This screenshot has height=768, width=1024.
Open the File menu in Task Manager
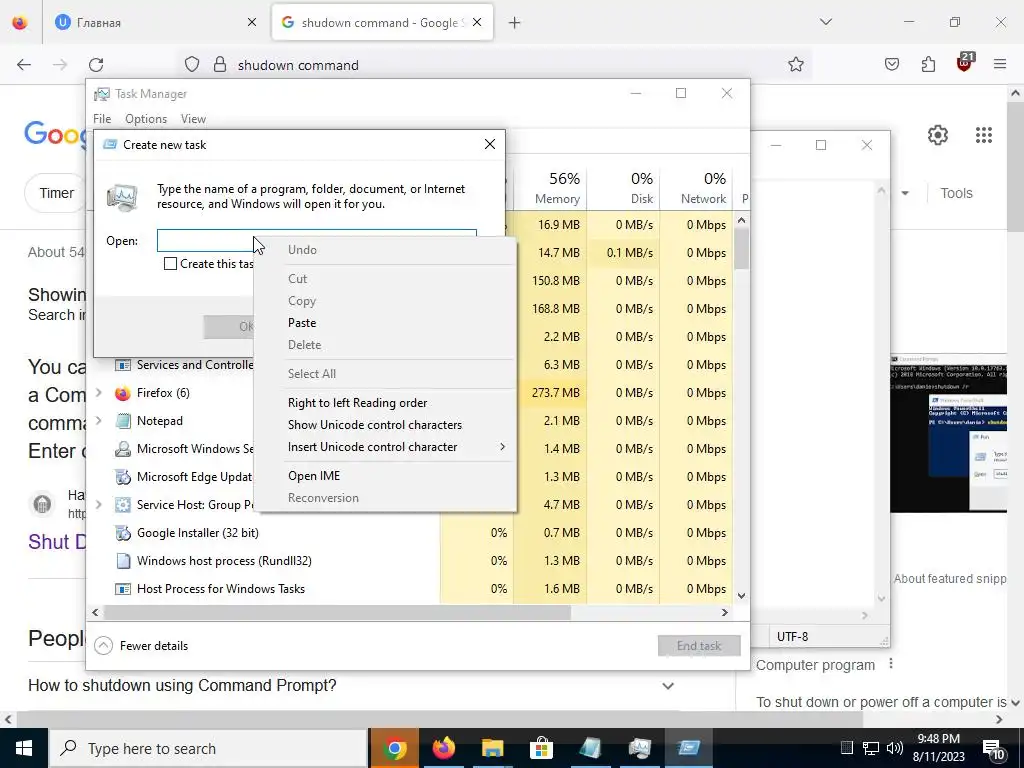point(102,119)
